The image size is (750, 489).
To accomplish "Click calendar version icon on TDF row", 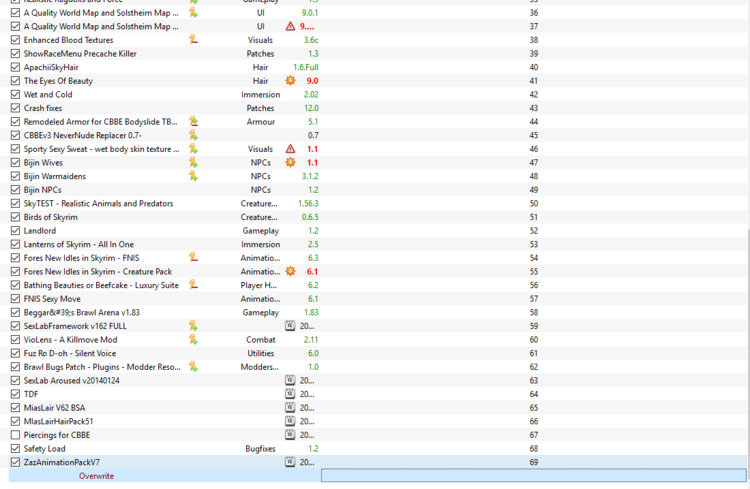I will [290, 394].
